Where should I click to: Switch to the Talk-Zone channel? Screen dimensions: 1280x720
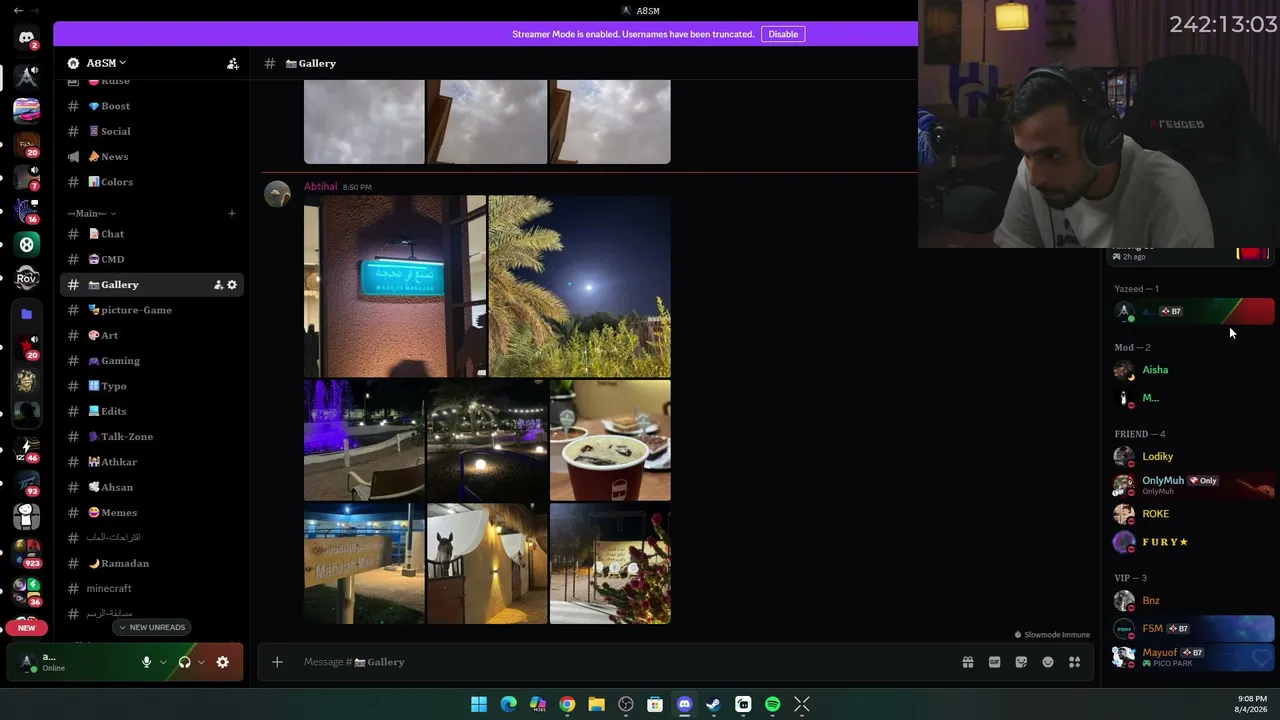click(x=152, y=437)
